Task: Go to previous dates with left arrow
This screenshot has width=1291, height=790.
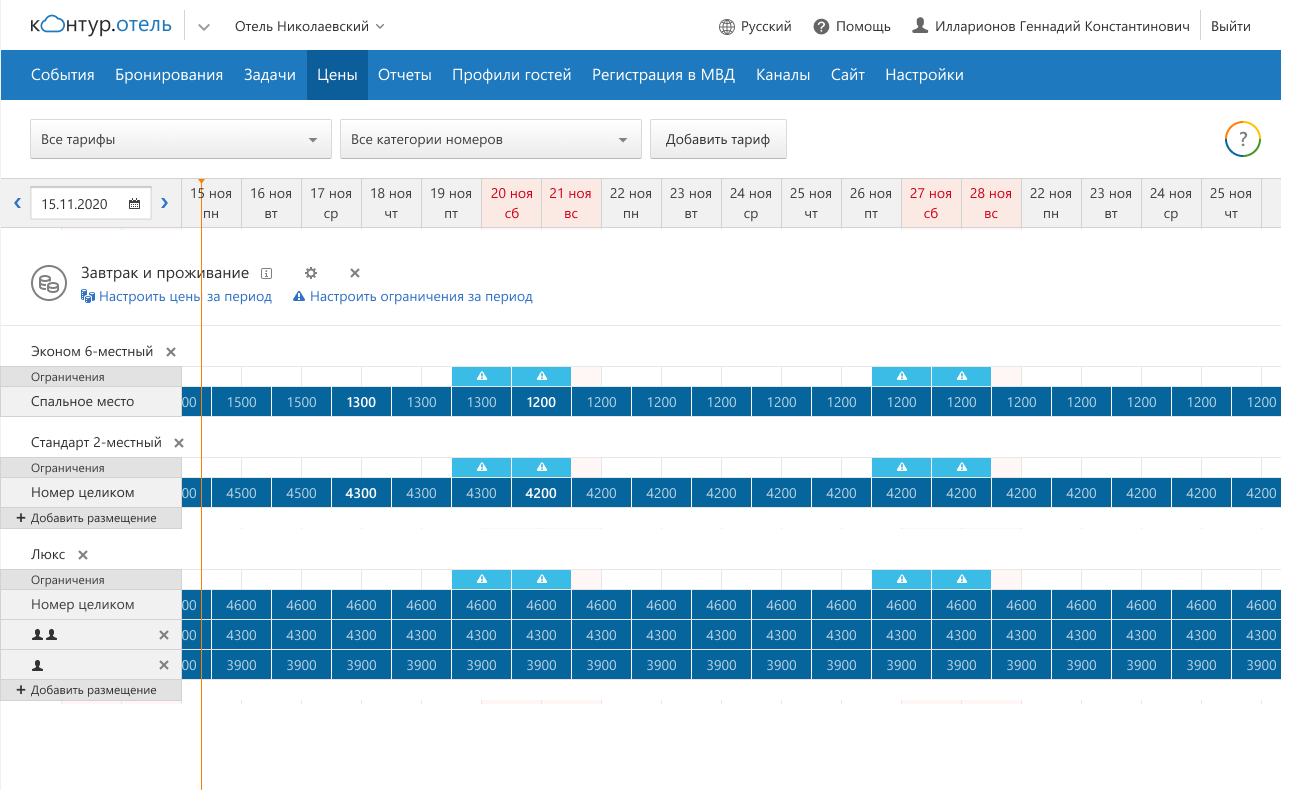Action: coord(17,203)
